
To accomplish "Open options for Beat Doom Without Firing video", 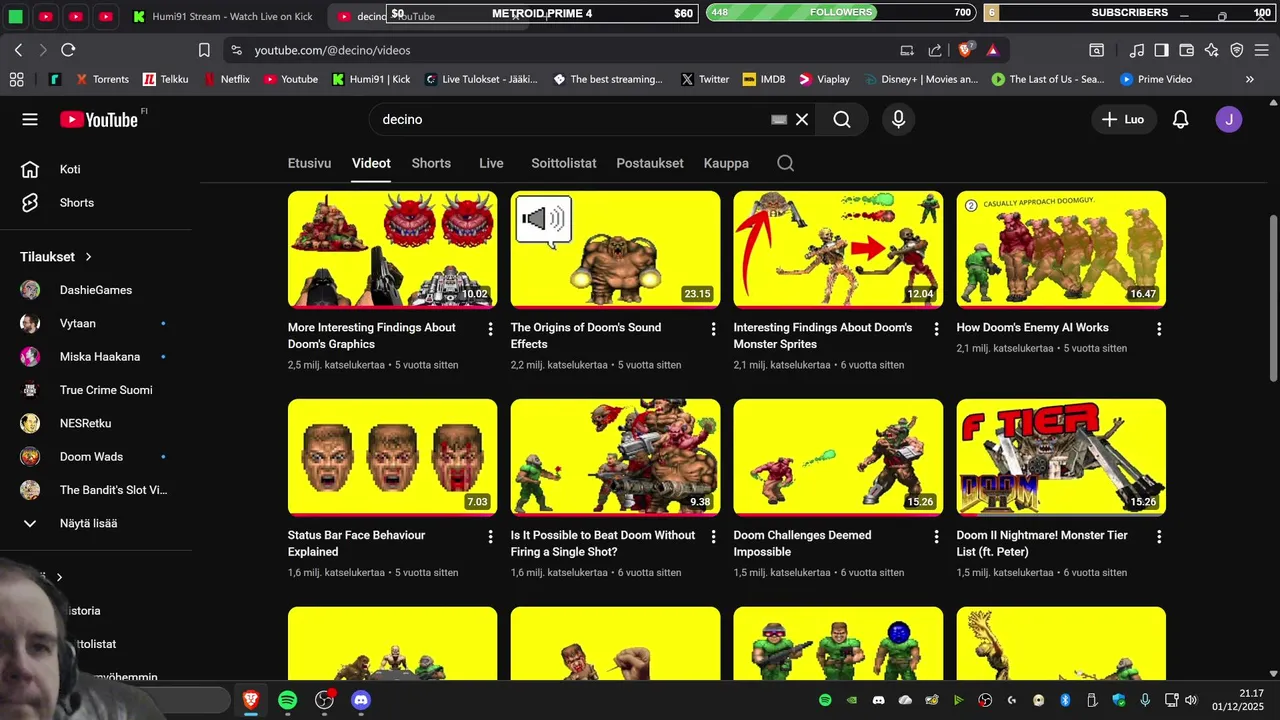I will (713, 537).
